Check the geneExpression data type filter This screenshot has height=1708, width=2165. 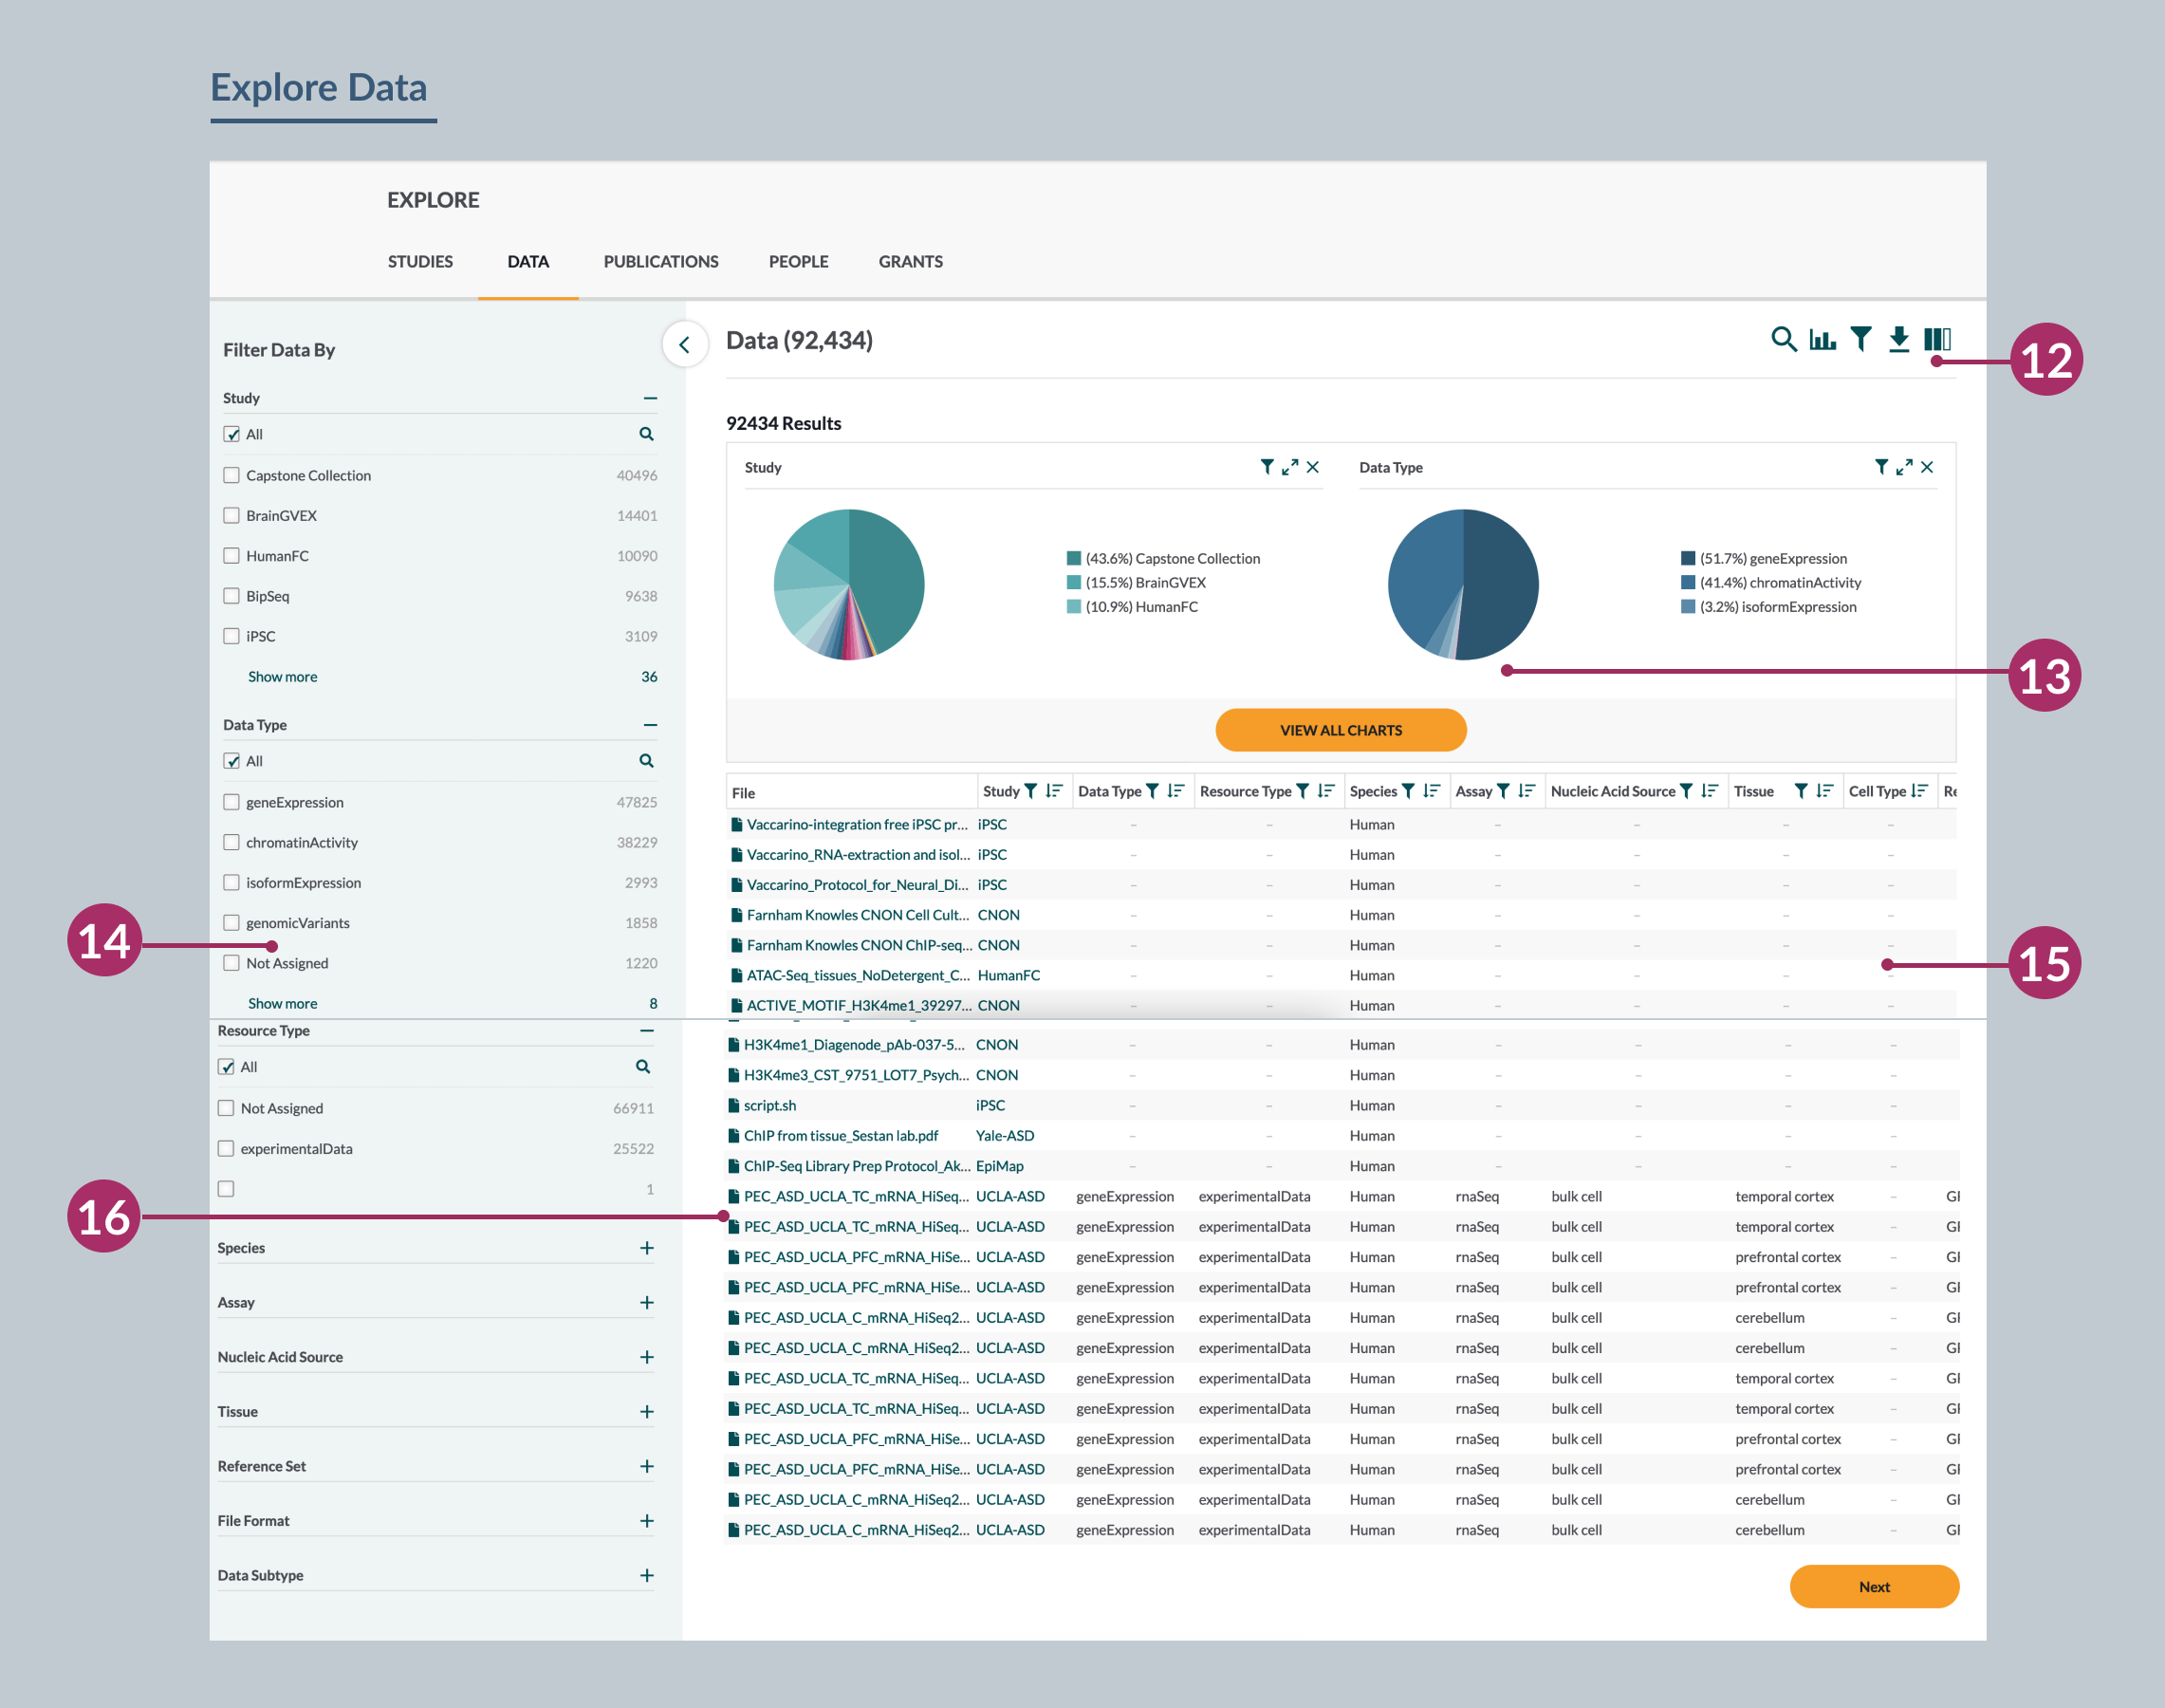click(231, 802)
